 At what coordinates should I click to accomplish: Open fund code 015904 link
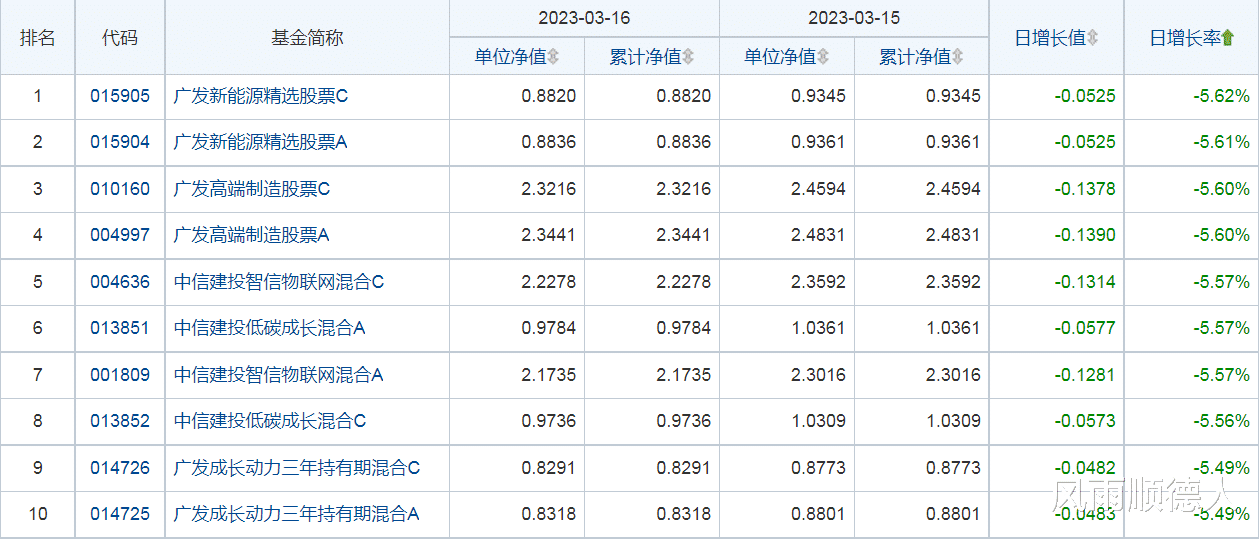pyautogui.click(x=120, y=143)
